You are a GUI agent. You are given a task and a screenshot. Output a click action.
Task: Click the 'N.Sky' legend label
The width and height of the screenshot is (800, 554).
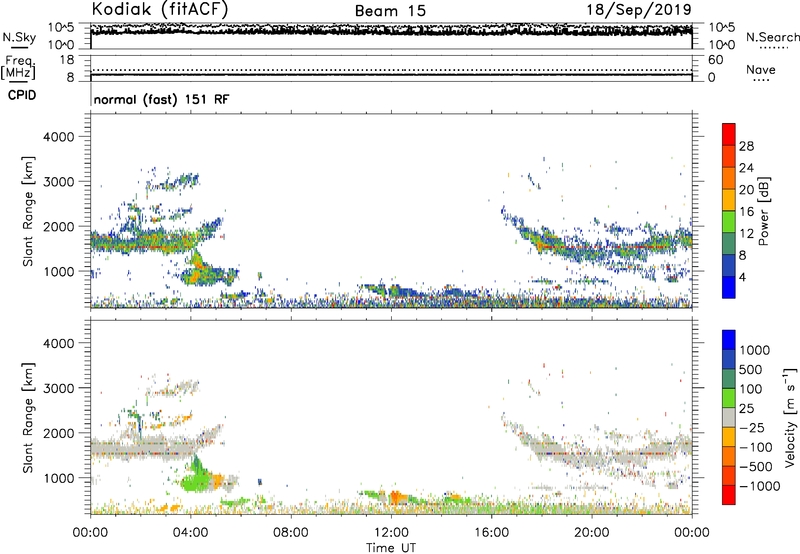pos(19,37)
